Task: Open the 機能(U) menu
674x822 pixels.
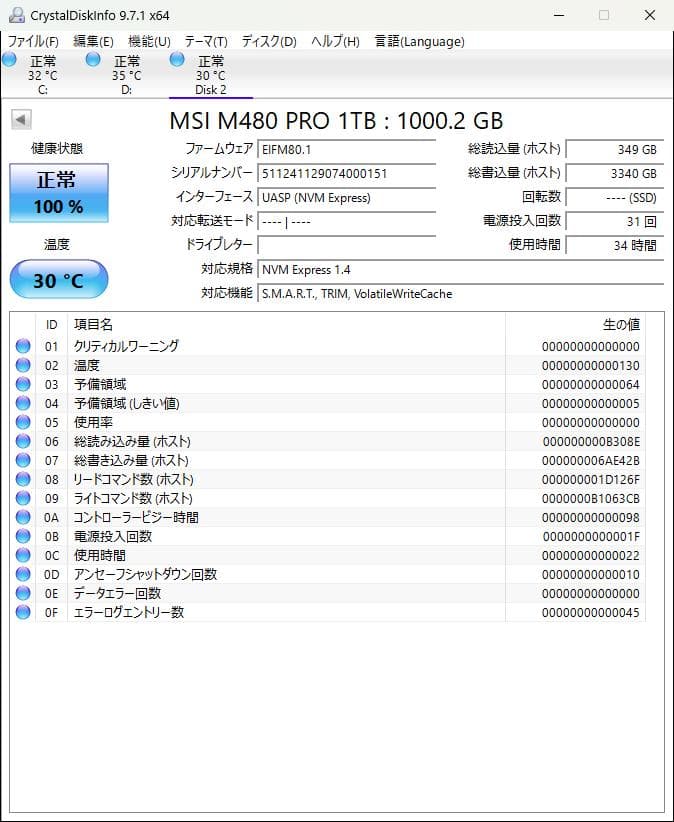Action: tap(149, 41)
